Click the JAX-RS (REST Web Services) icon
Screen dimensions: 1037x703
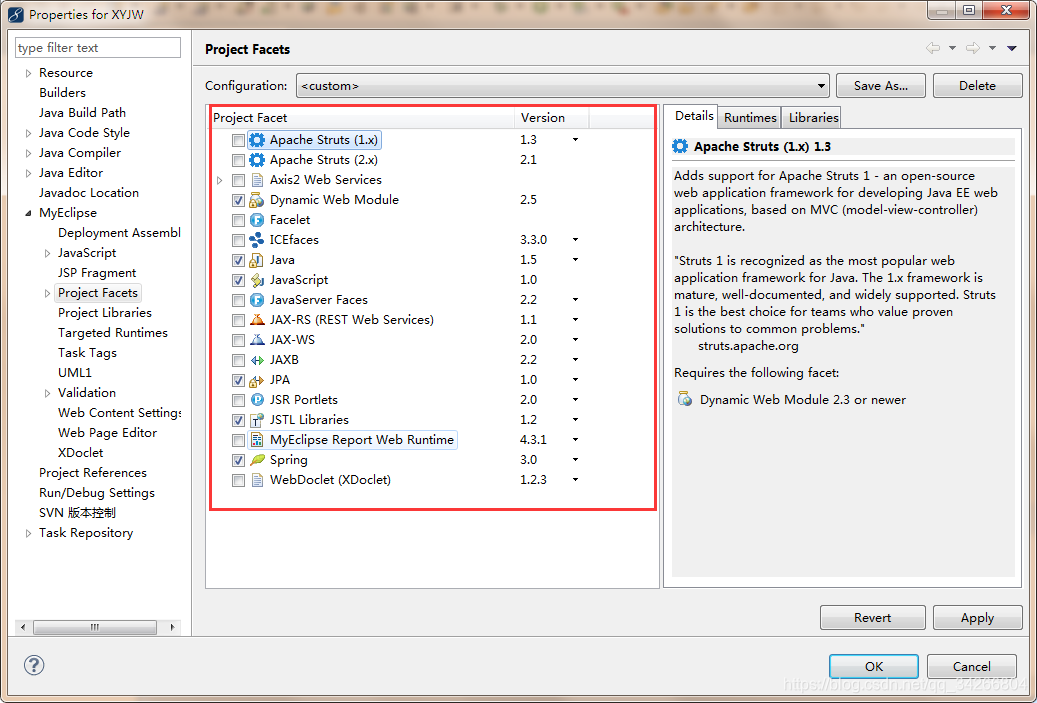click(x=257, y=320)
